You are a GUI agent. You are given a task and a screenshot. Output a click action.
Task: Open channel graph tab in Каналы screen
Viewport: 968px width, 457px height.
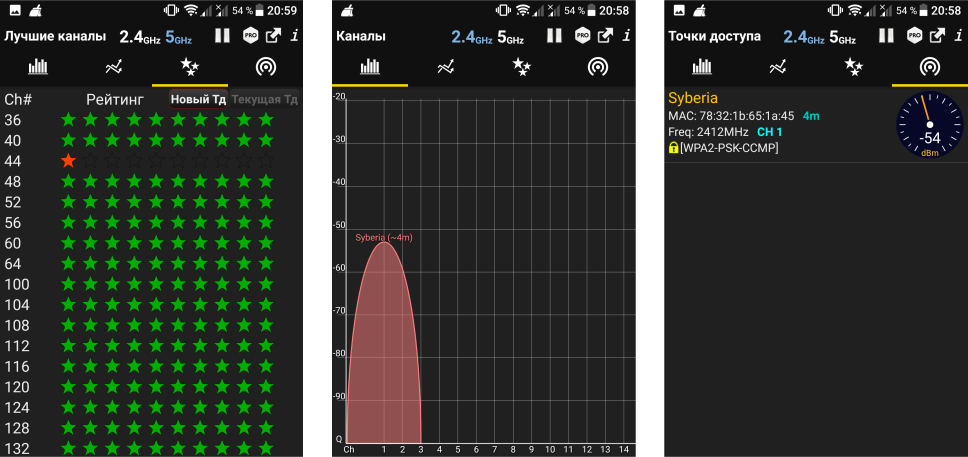click(x=370, y=67)
